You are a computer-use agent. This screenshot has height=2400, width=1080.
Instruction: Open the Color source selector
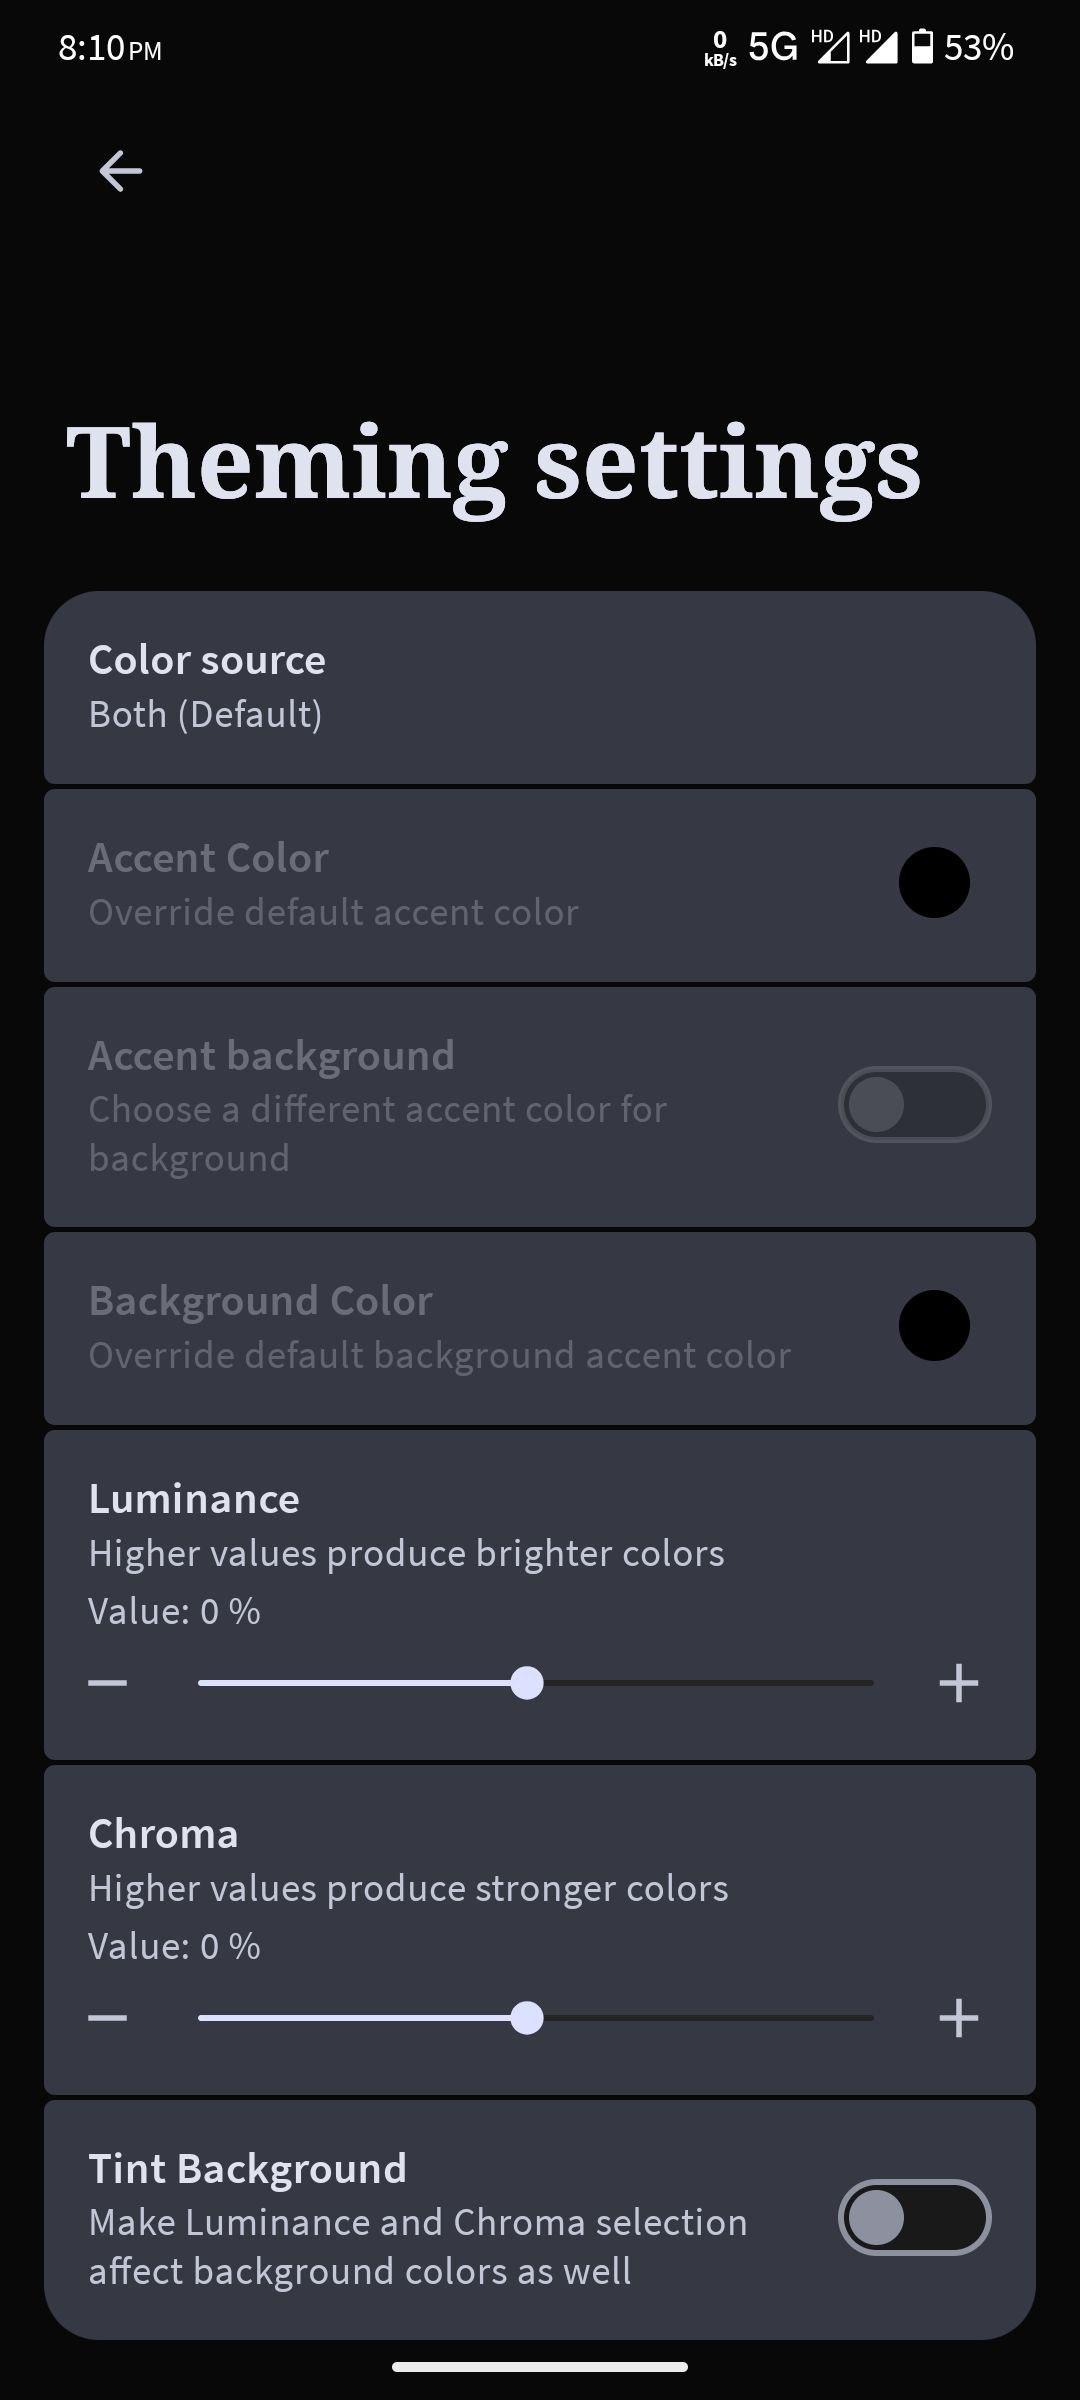click(540, 687)
